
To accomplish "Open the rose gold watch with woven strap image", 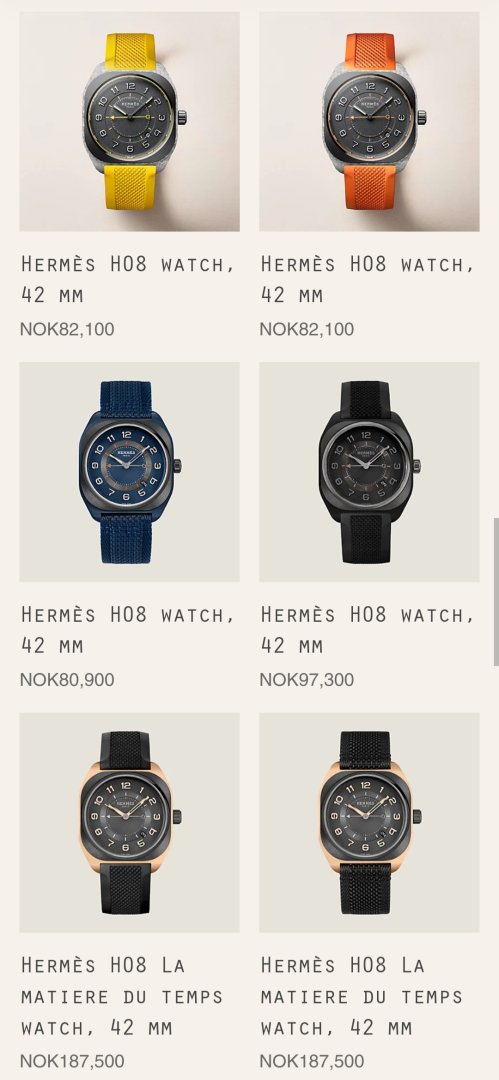I will (x=369, y=822).
